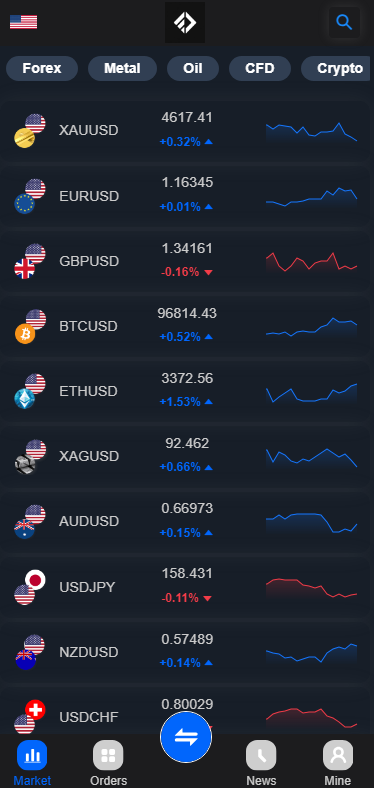Click the Bitcoin coin icon for BTCUSD

tap(25, 334)
